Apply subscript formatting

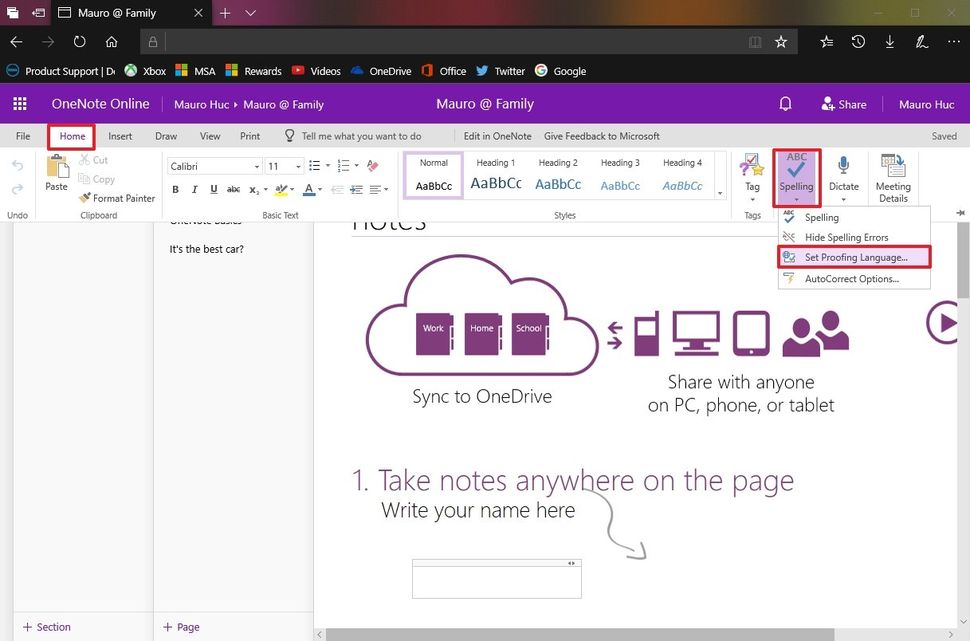pyautogui.click(x=252, y=189)
